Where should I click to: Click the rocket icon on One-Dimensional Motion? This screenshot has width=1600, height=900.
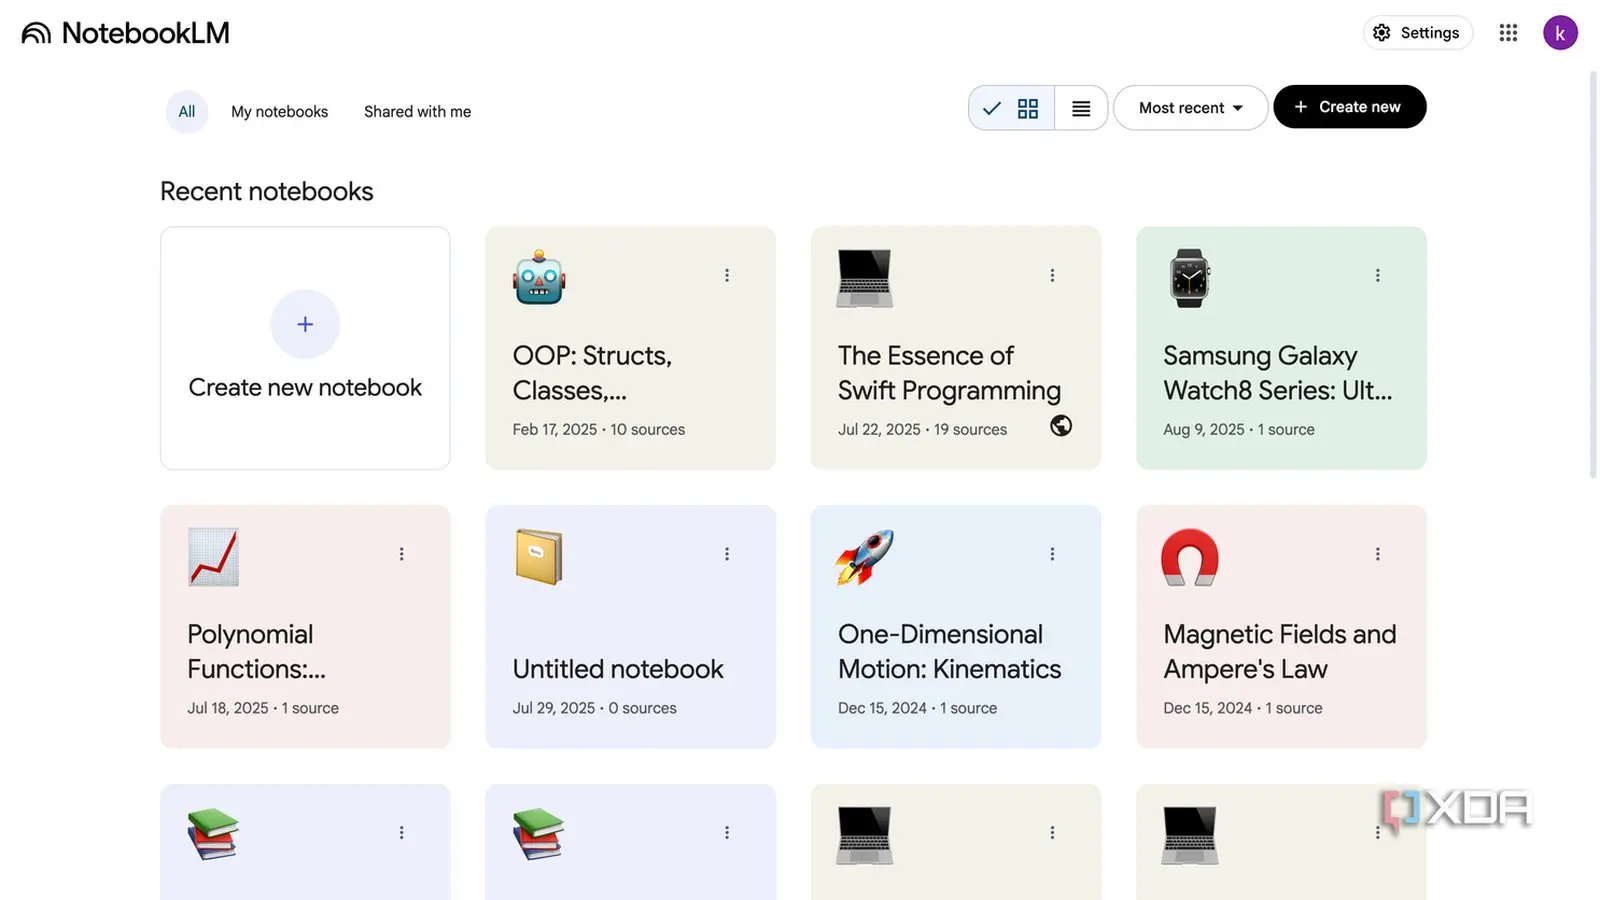pyautogui.click(x=865, y=557)
